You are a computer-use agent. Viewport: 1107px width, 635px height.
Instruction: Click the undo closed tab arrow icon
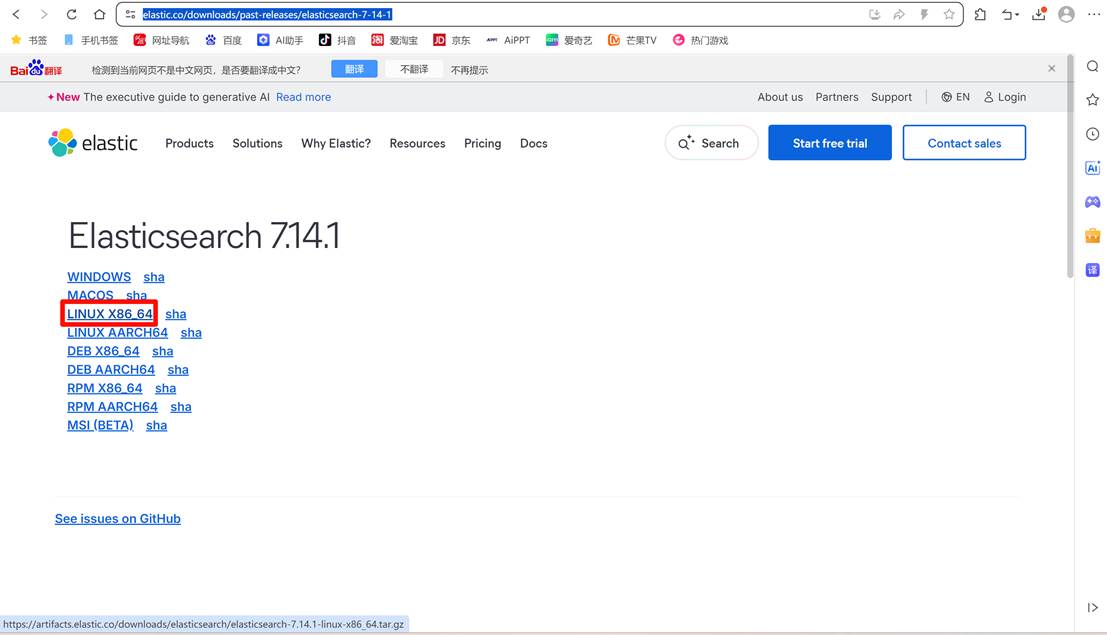1007,14
